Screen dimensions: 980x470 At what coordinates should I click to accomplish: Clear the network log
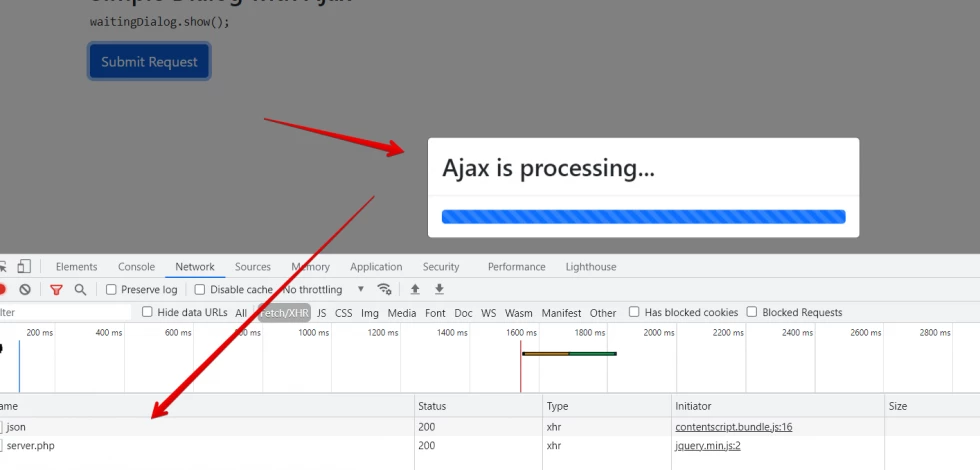(x=25, y=289)
